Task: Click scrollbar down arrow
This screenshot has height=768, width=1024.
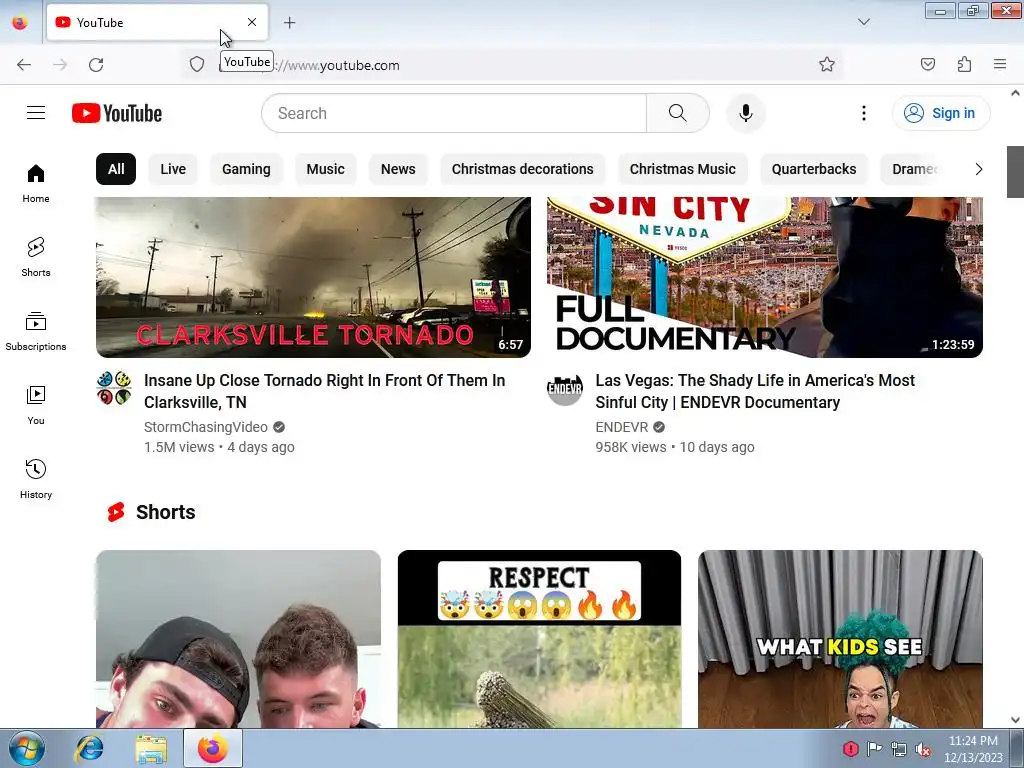Action: (1015, 720)
